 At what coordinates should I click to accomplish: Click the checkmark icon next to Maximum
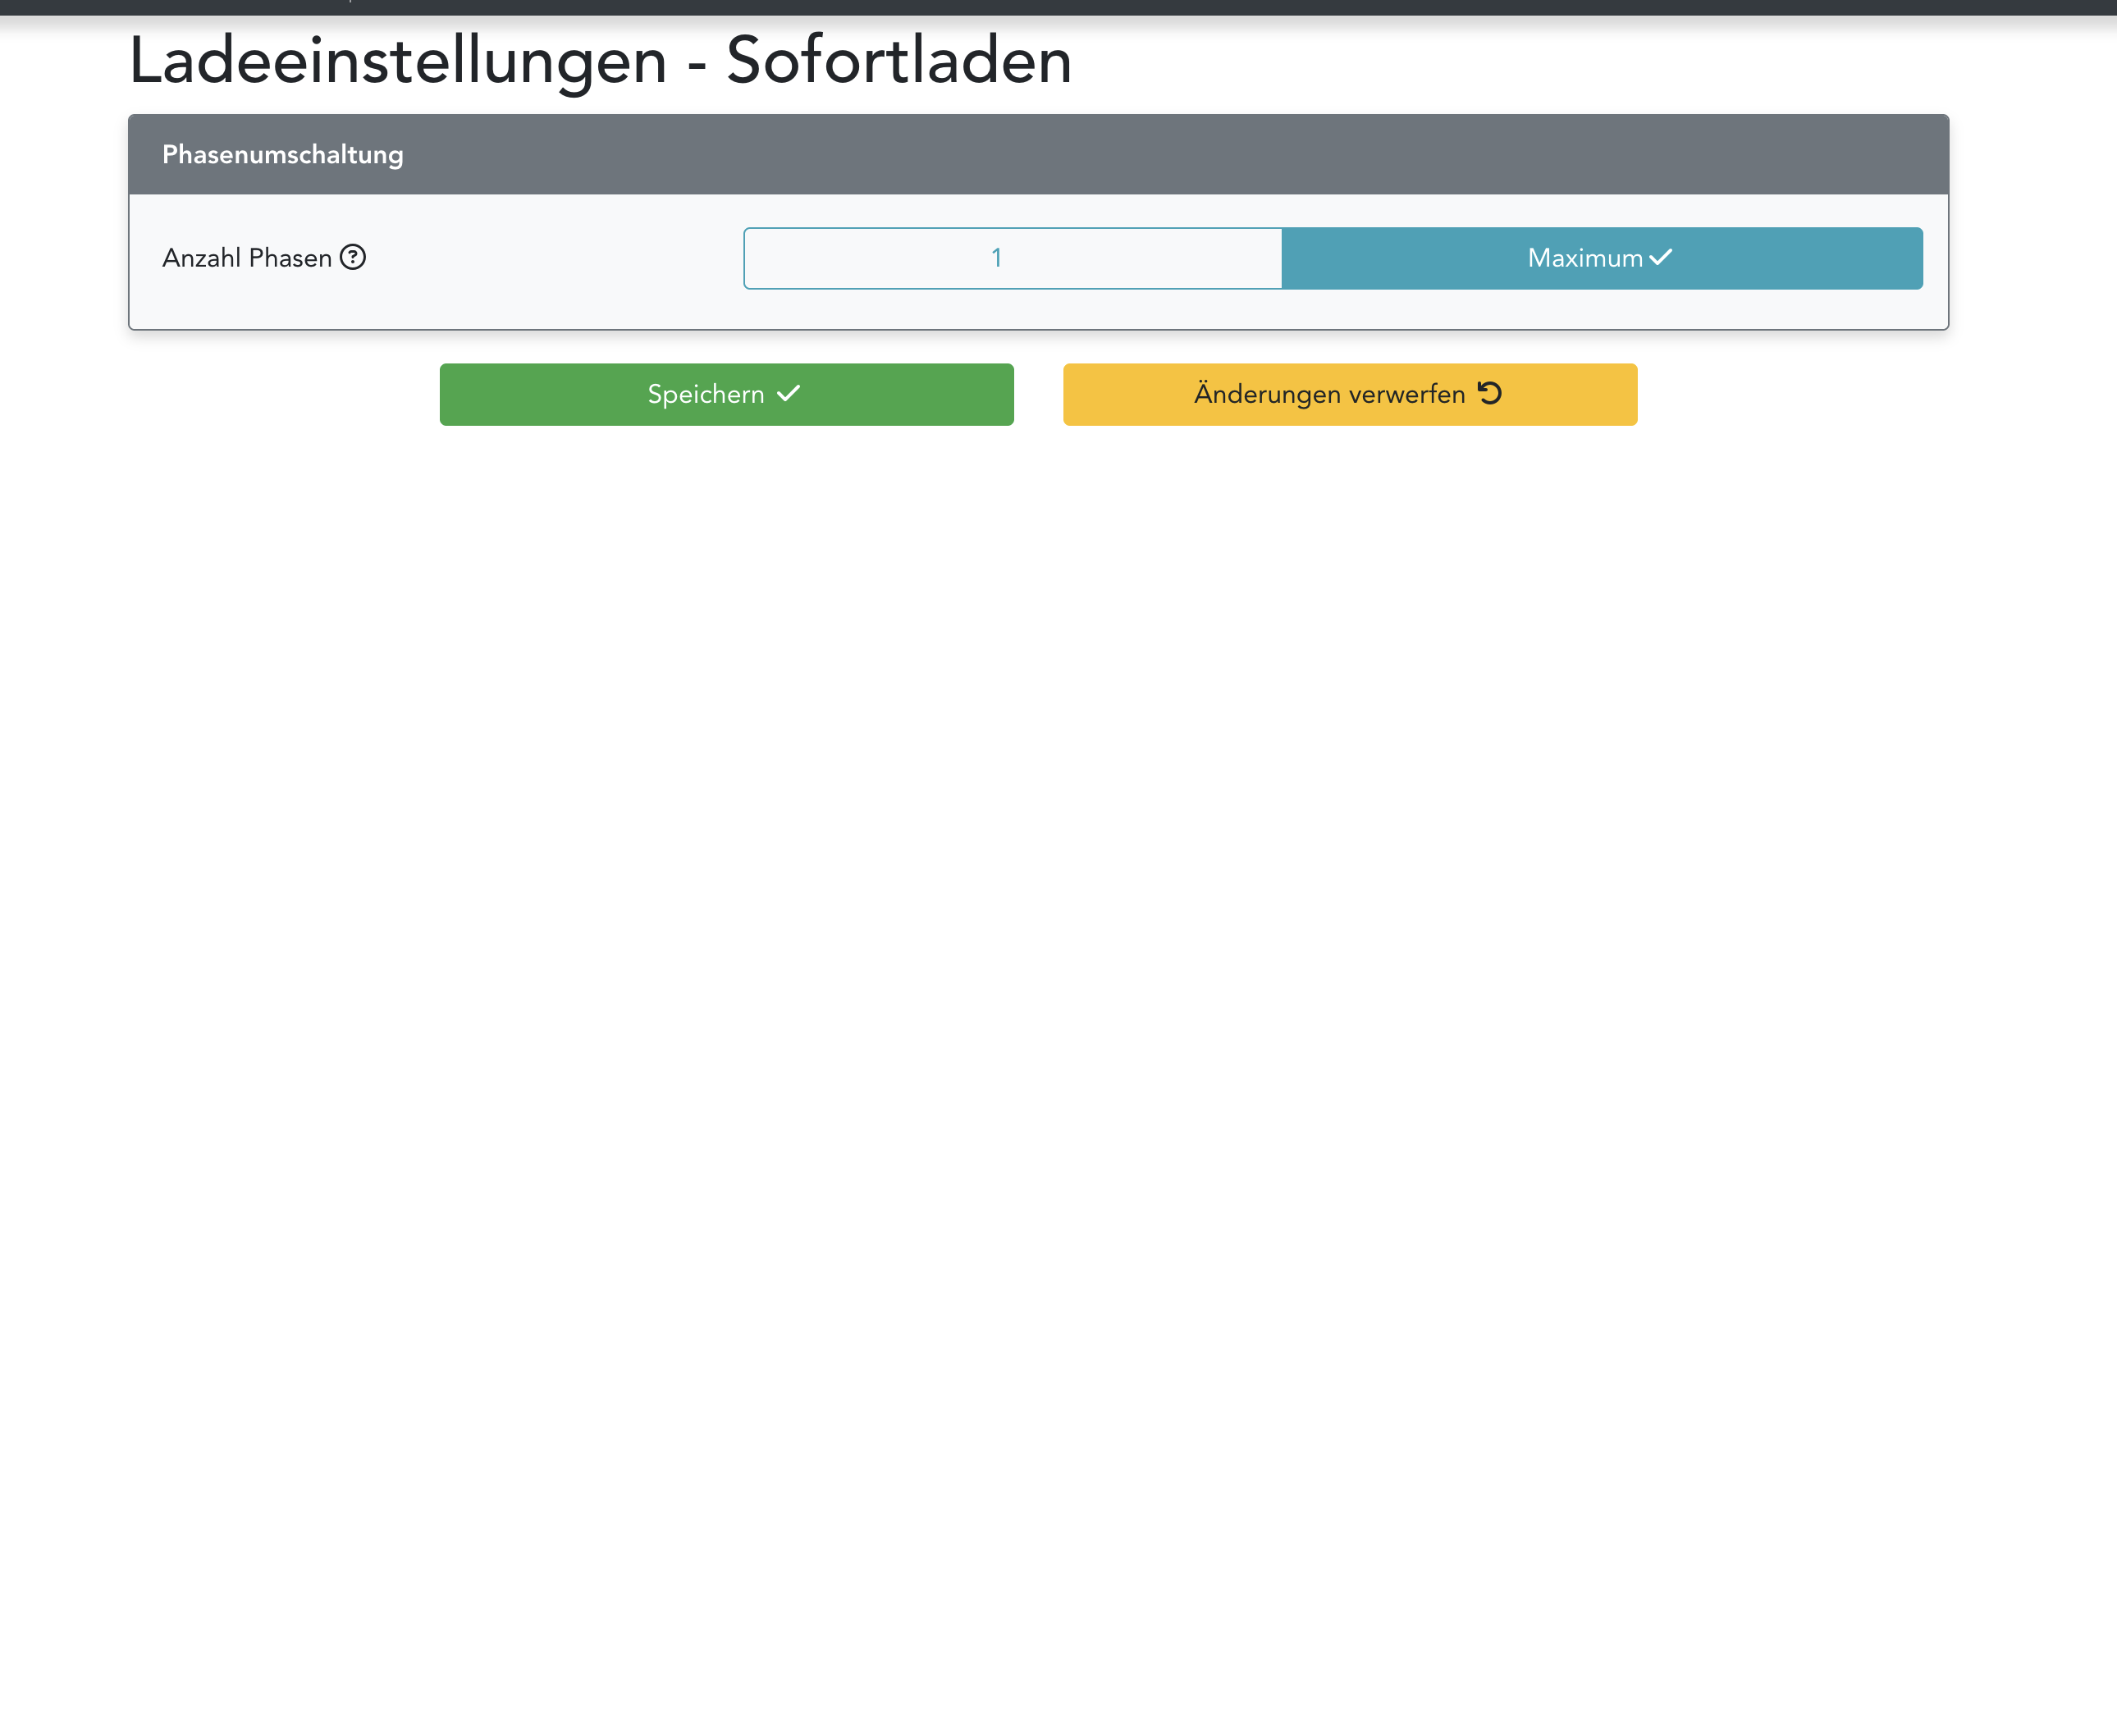(x=1661, y=257)
